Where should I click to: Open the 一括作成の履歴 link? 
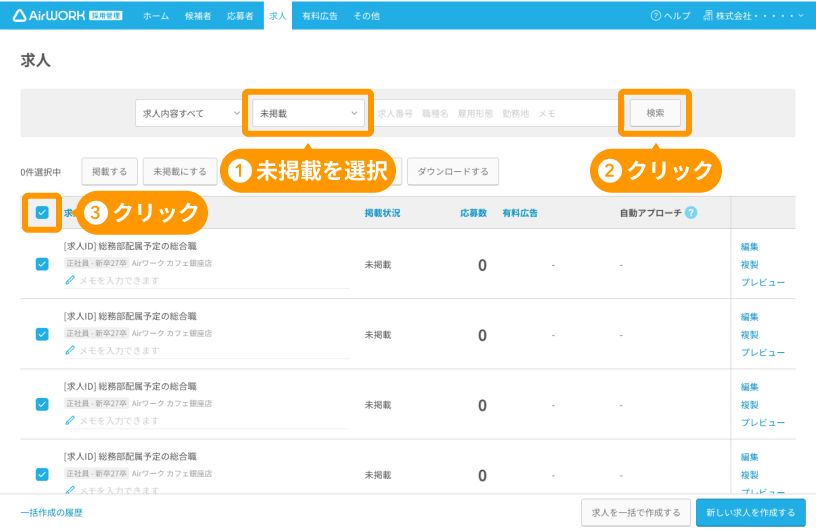click(52, 512)
